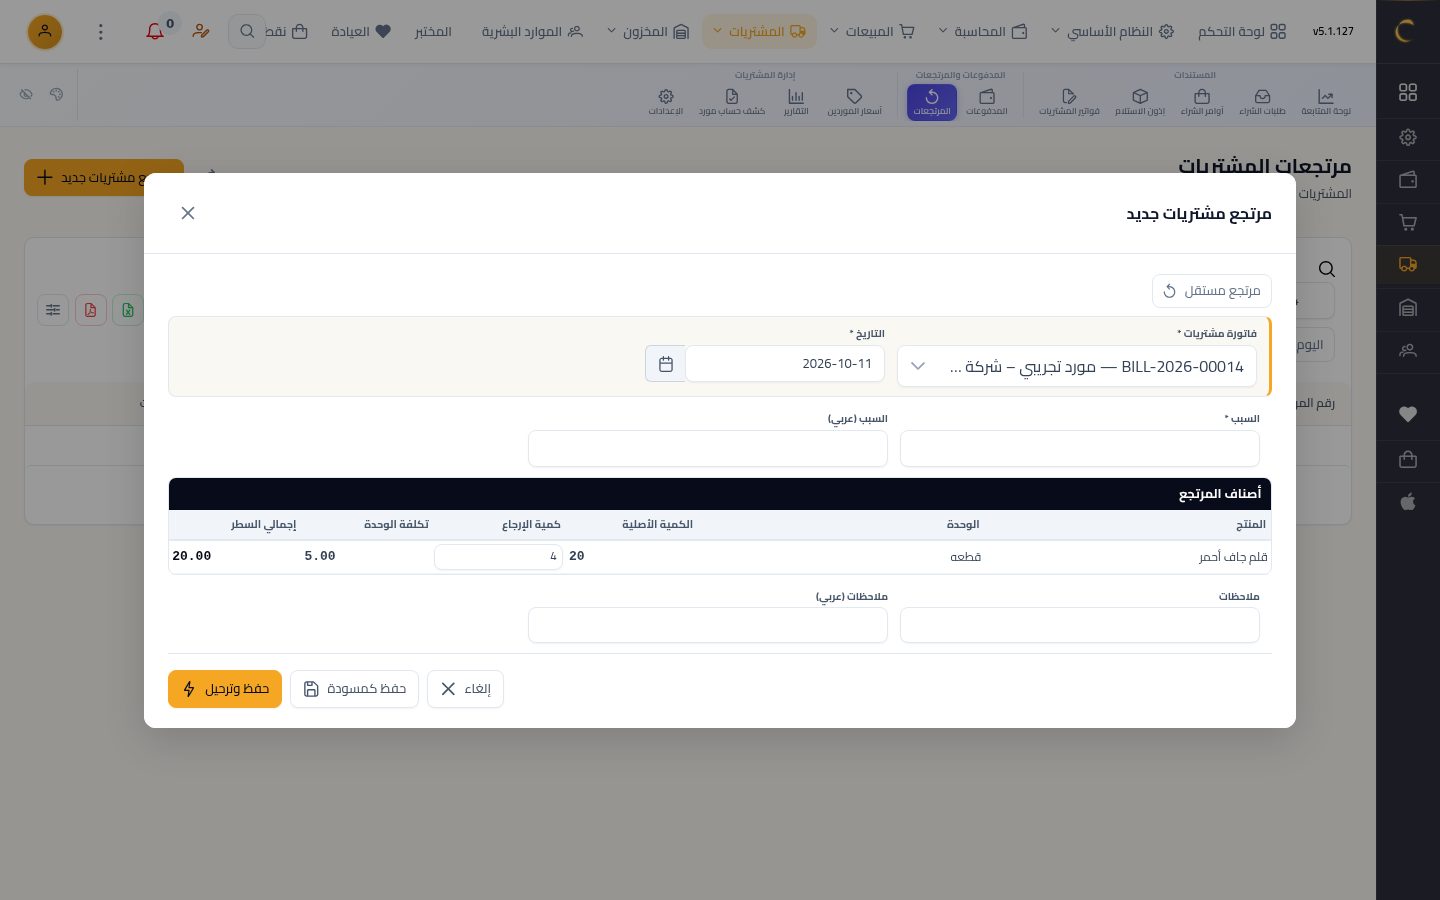Image resolution: width=1440 pixels, height=900 pixels.
Task: Expand the المبيعات menu dropdown
Action: (873, 32)
